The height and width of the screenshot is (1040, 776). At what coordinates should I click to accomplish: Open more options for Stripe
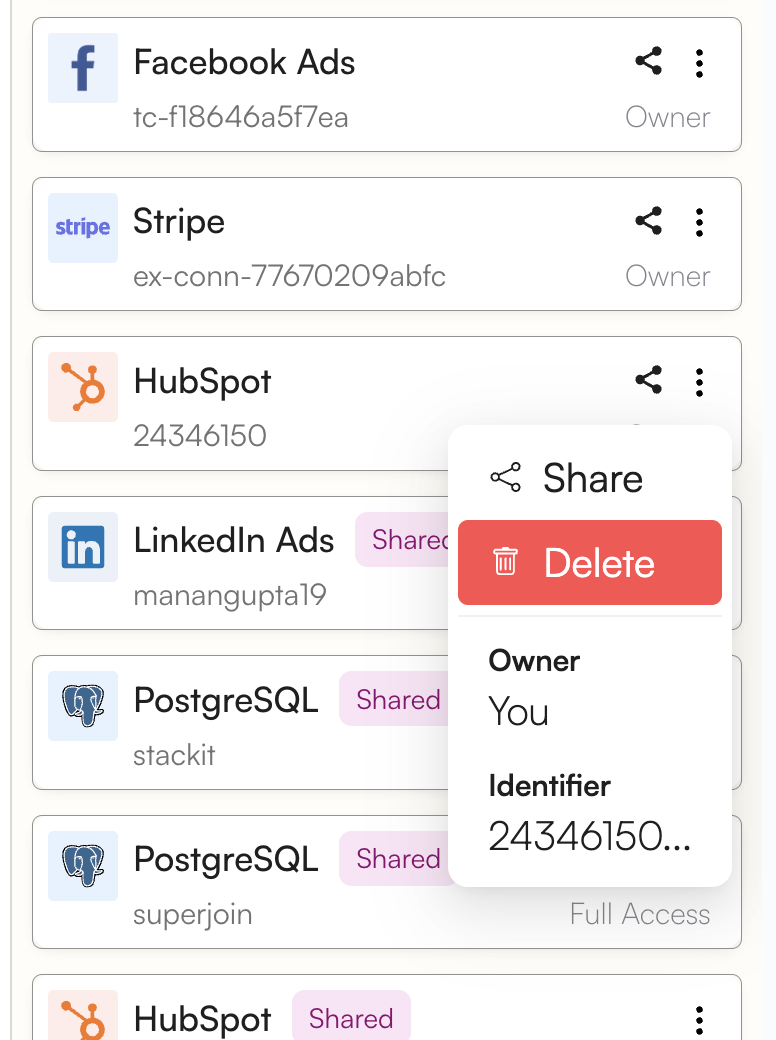[x=699, y=223]
